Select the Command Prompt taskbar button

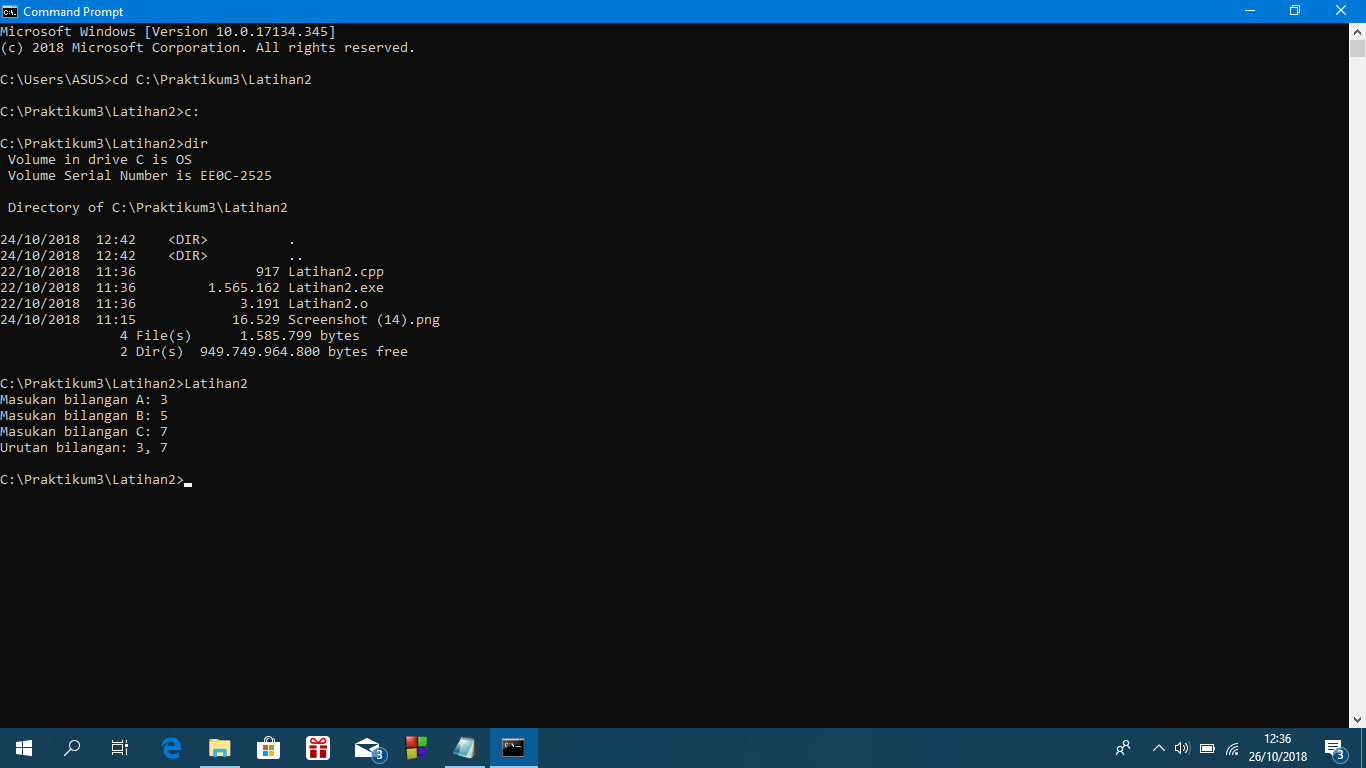513,748
